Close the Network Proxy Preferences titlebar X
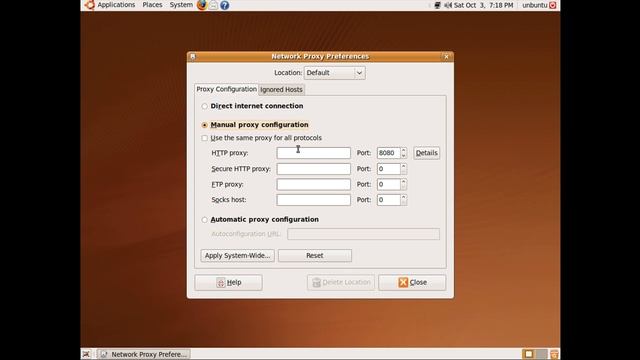This screenshot has width=640, height=360. (446, 57)
